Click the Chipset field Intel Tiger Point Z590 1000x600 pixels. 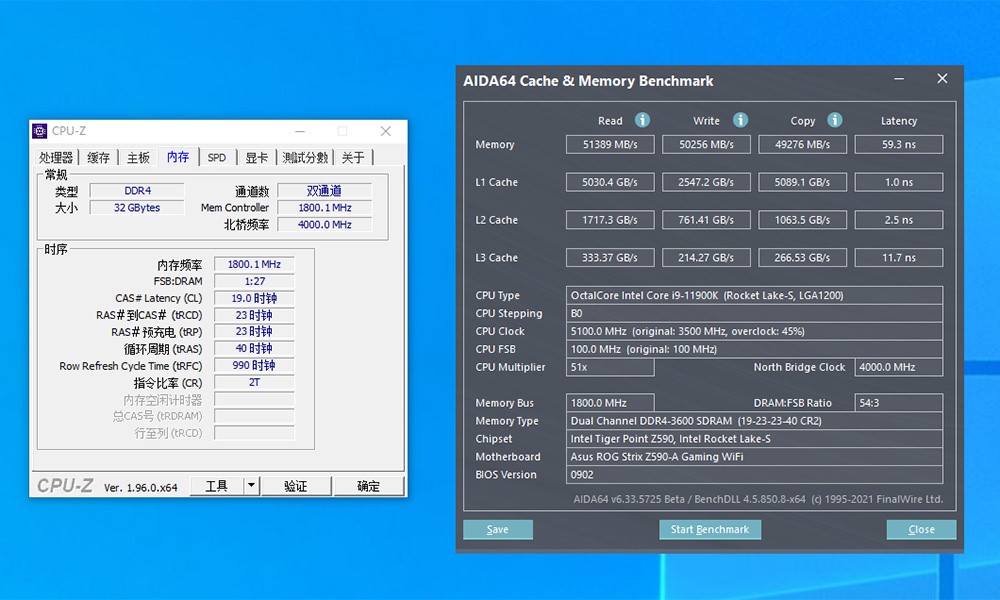point(754,439)
